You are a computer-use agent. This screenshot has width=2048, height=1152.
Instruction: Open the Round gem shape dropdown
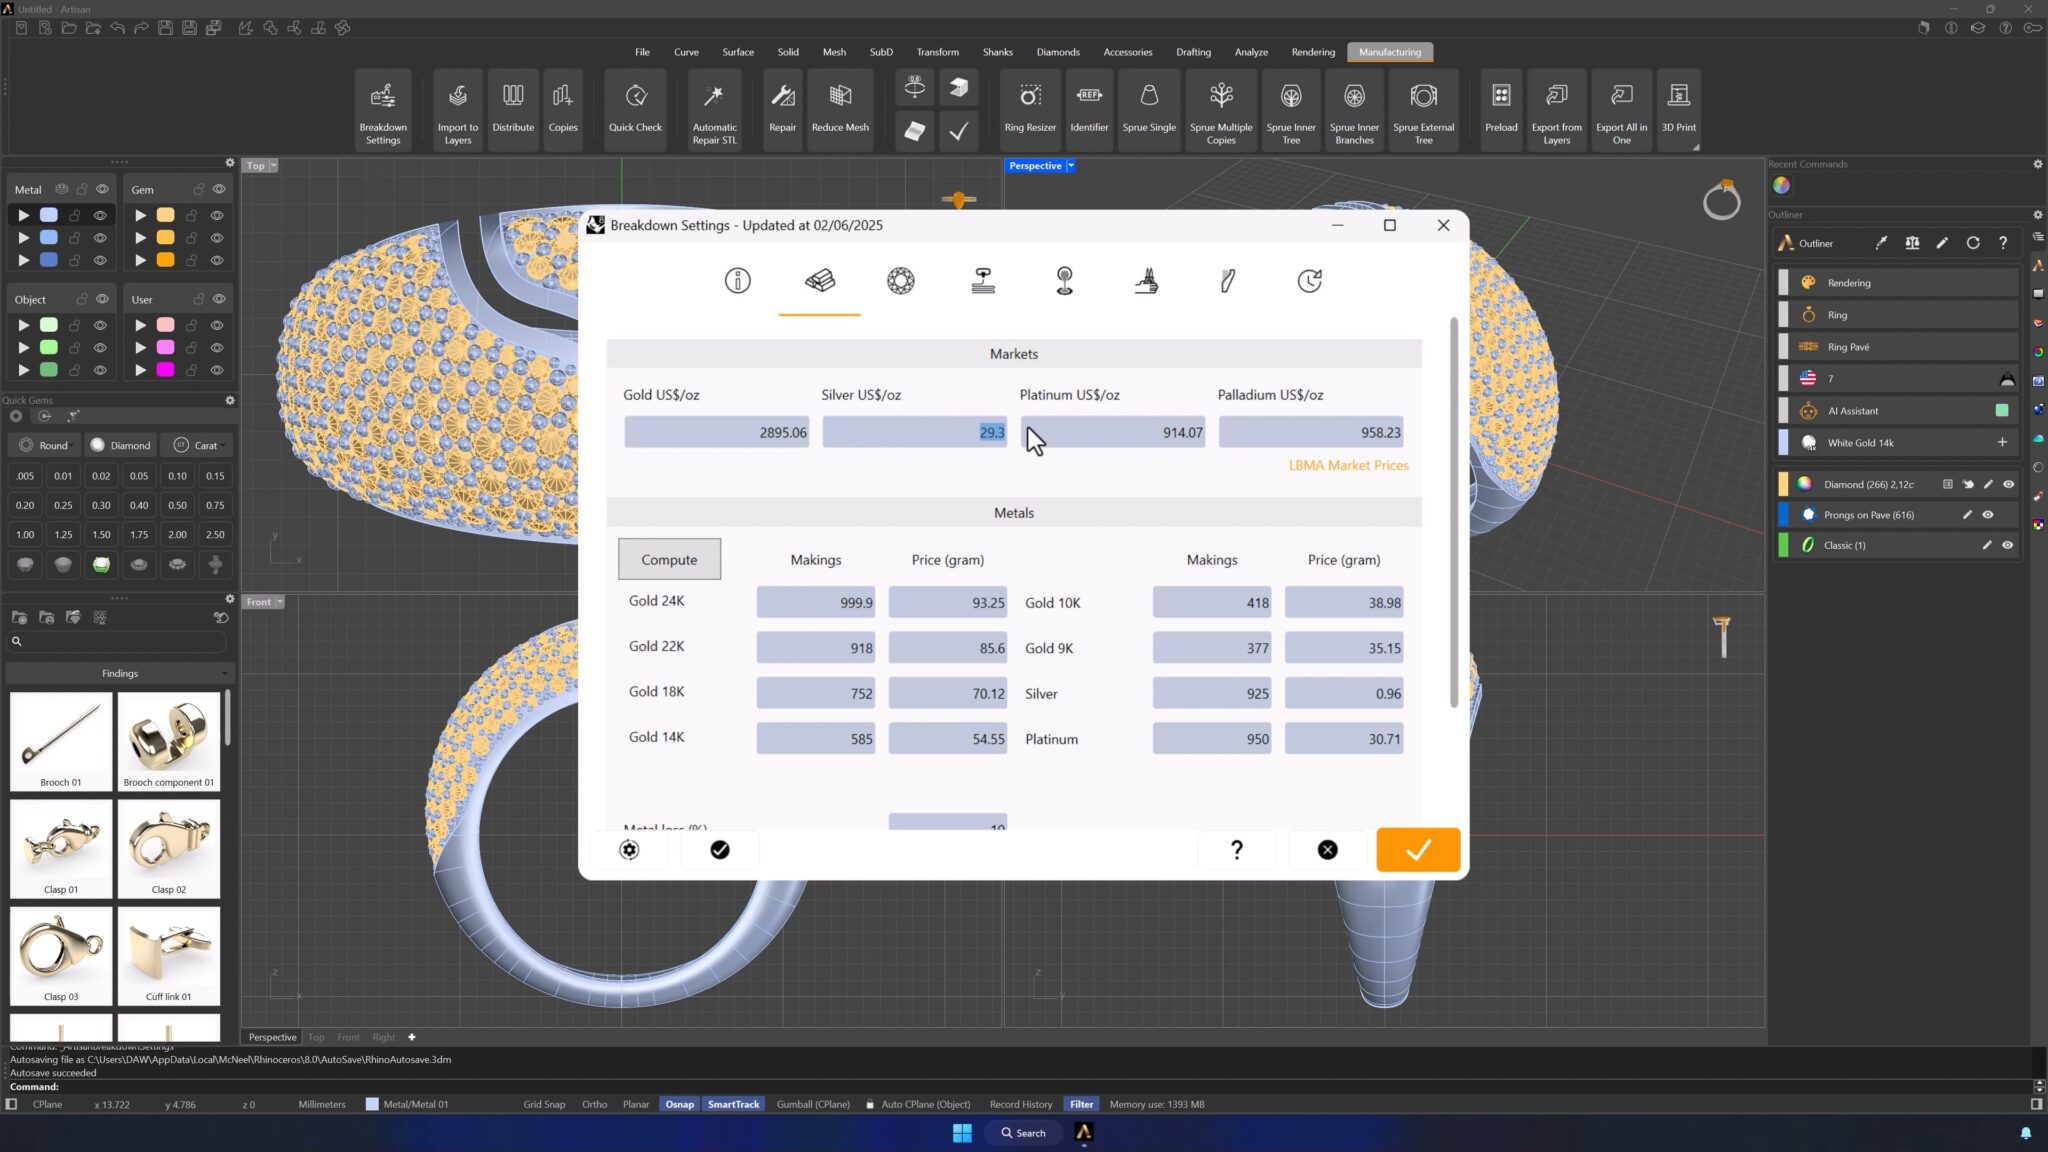[x=45, y=446]
